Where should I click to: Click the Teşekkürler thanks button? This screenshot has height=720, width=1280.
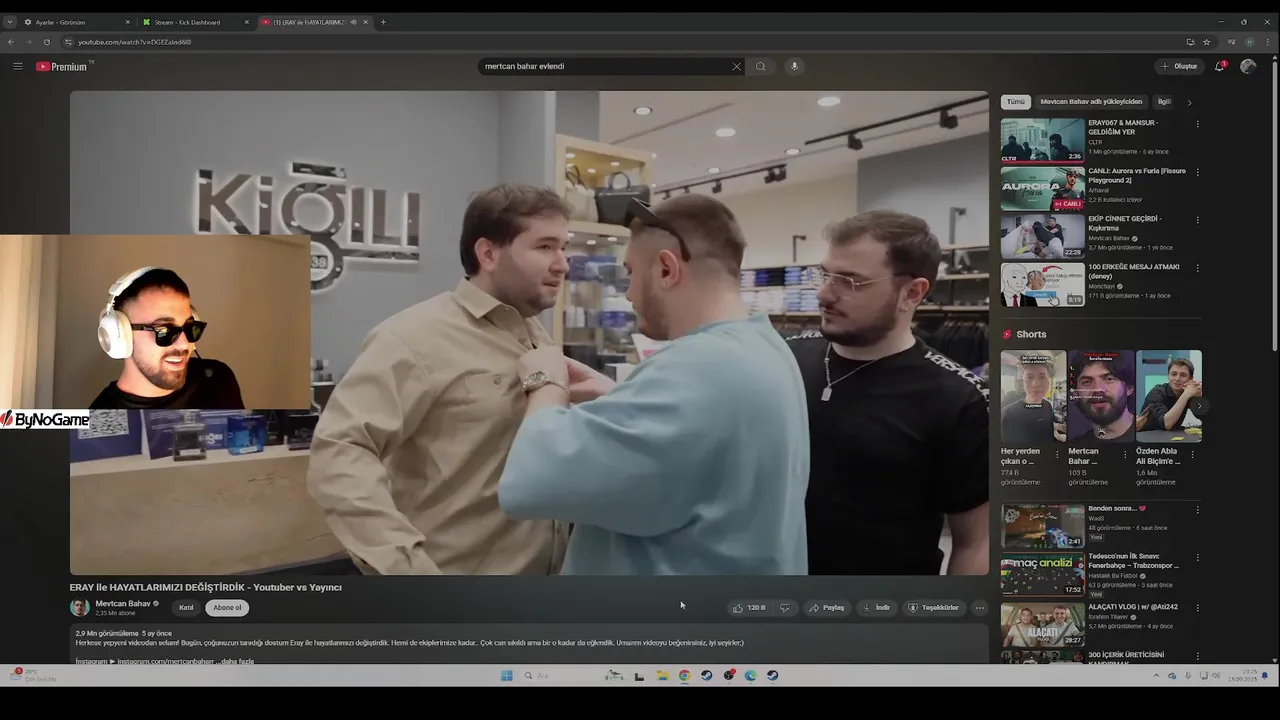click(x=933, y=607)
